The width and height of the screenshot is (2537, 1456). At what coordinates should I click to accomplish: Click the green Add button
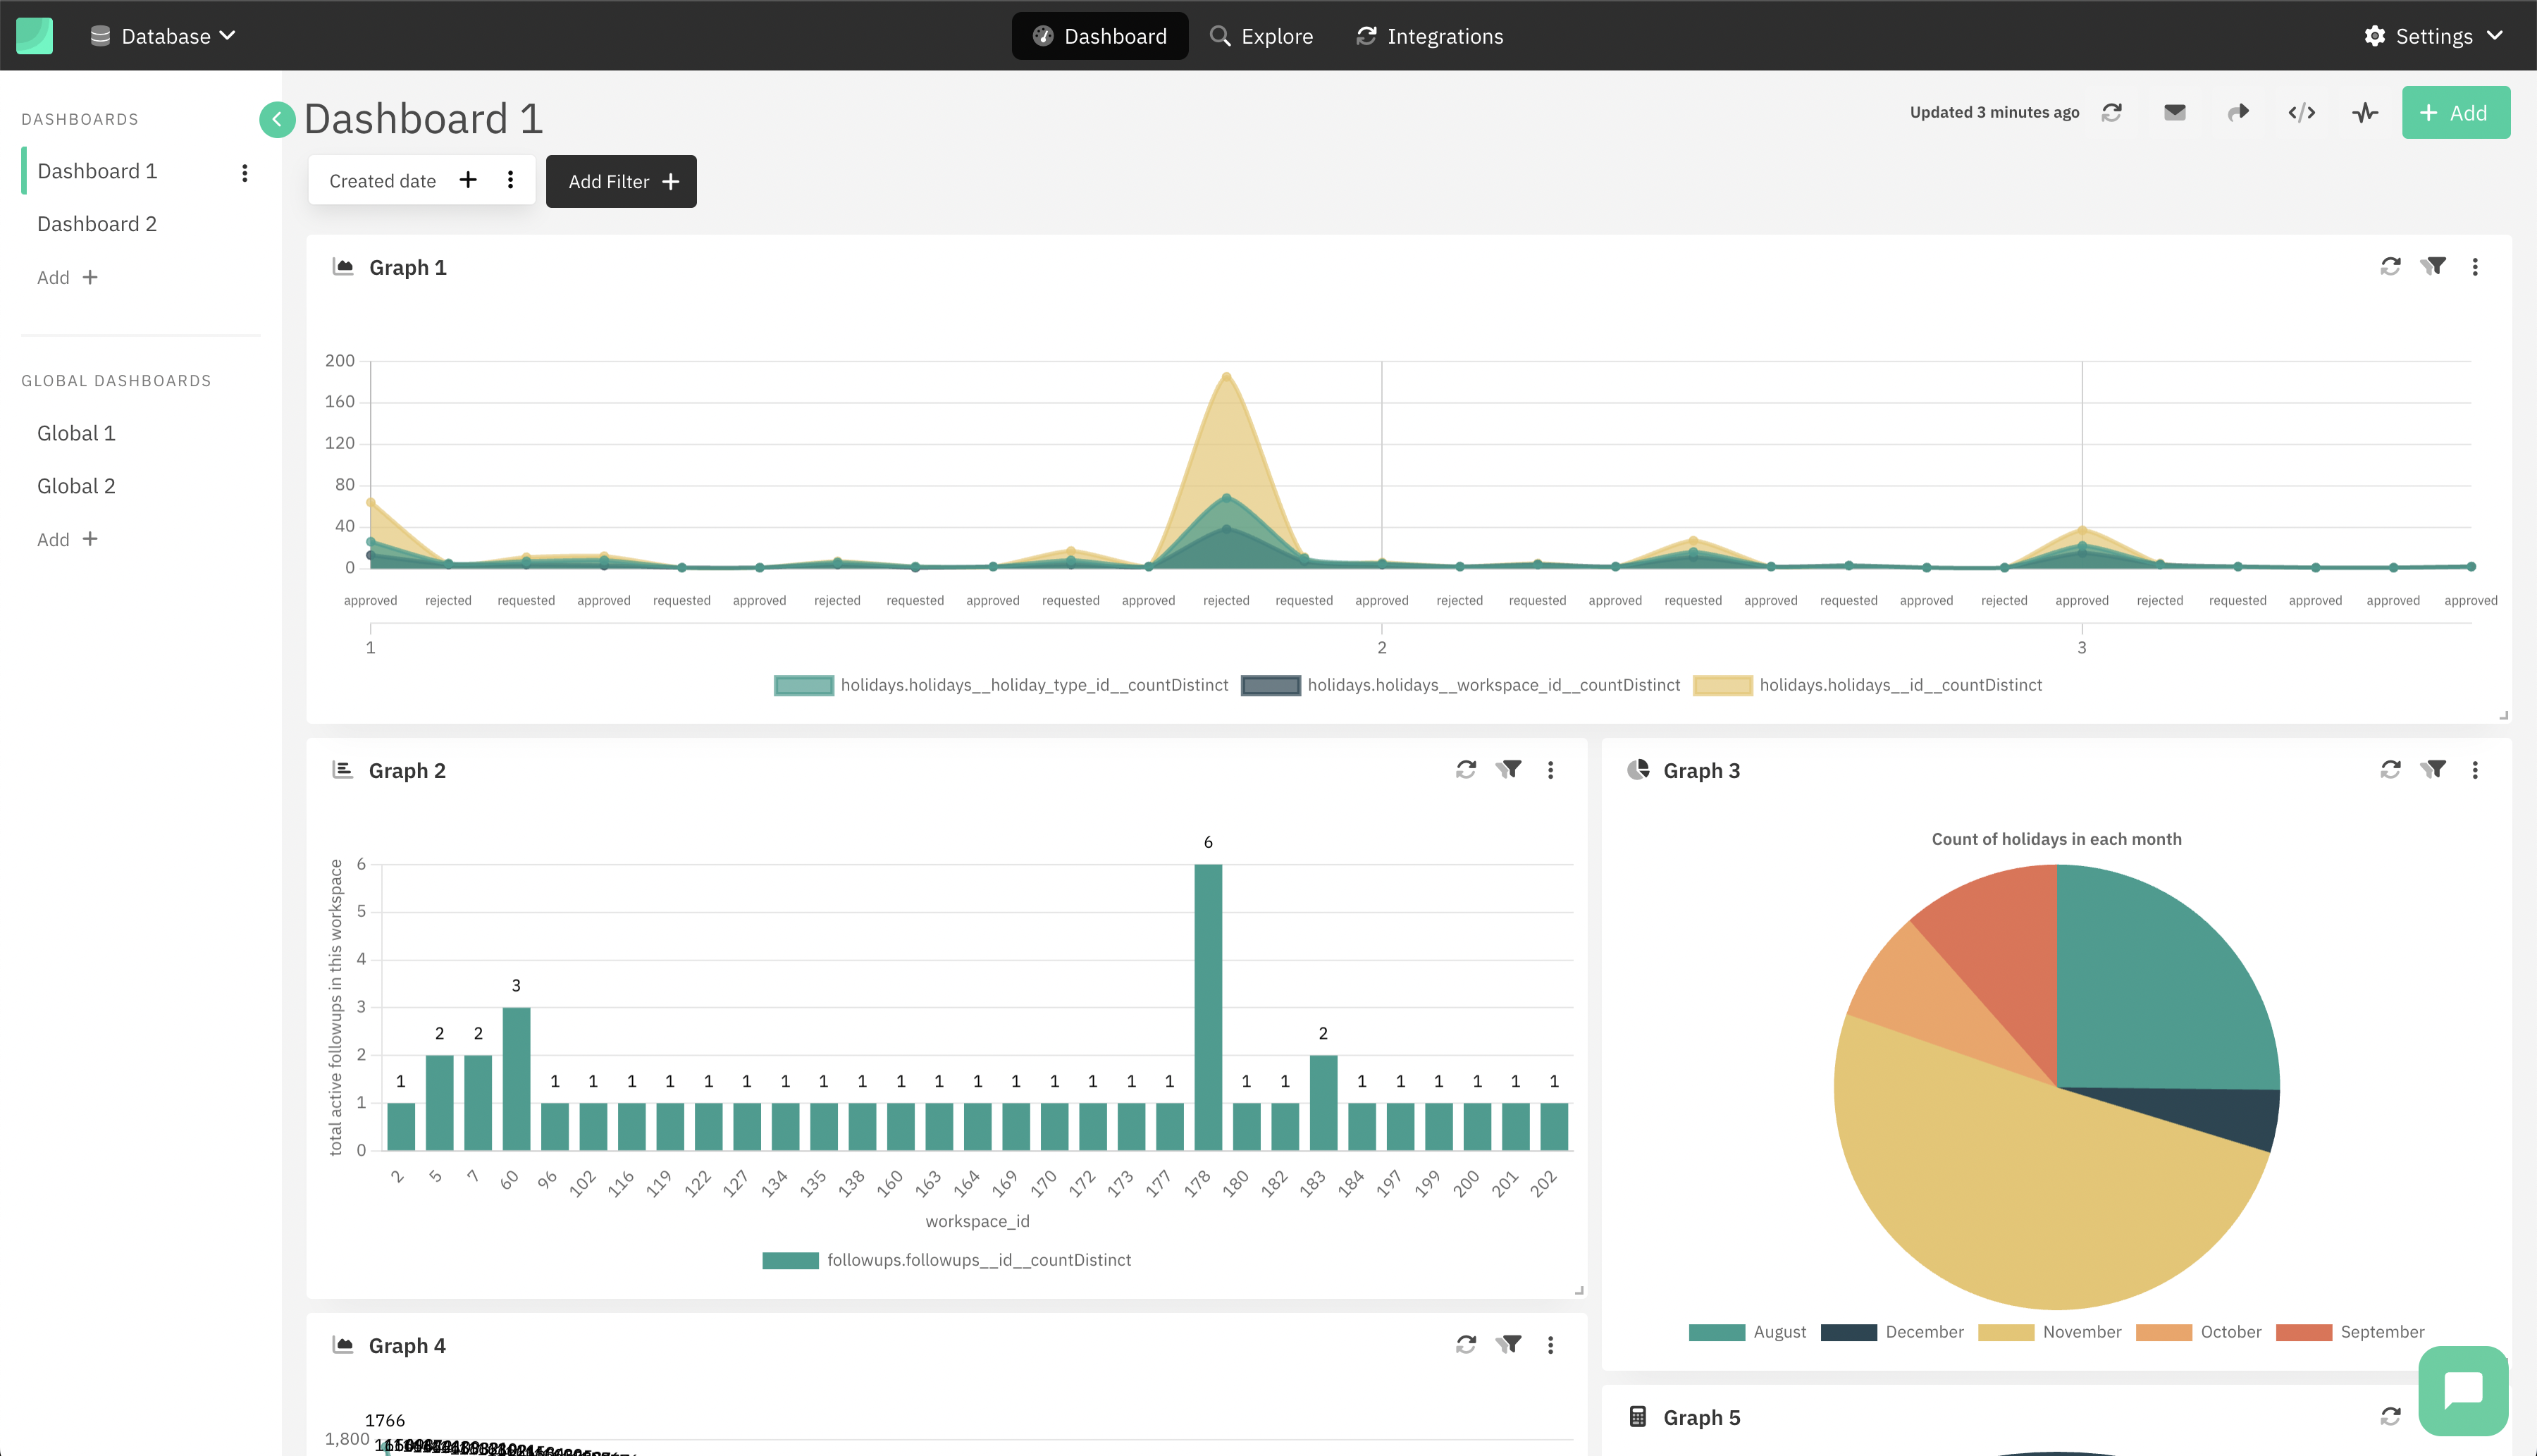pyautogui.click(x=2456, y=112)
